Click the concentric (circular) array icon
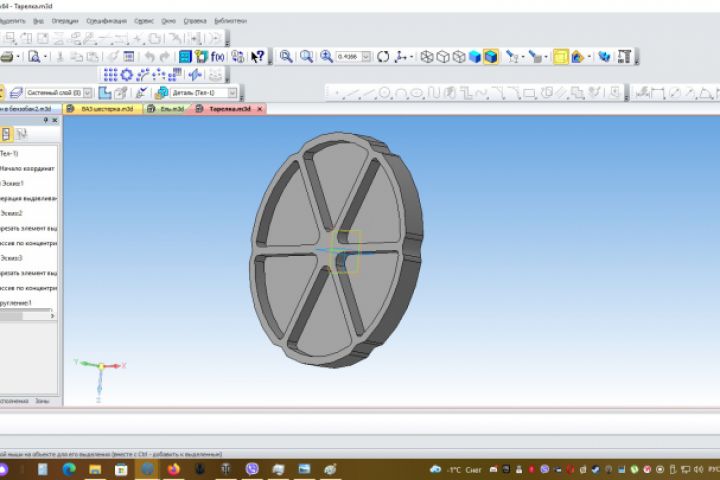Screen dimensions: 720x480 [x=126, y=74]
